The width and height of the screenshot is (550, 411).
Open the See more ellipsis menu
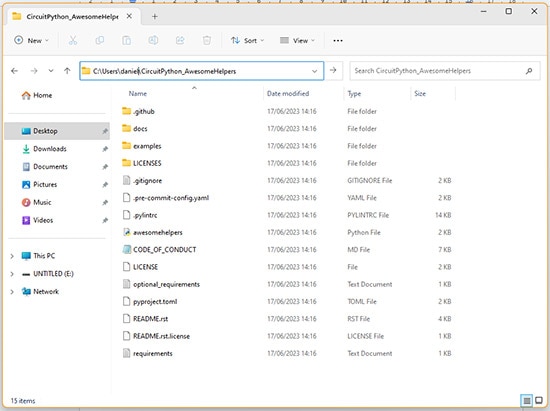click(338, 41)
